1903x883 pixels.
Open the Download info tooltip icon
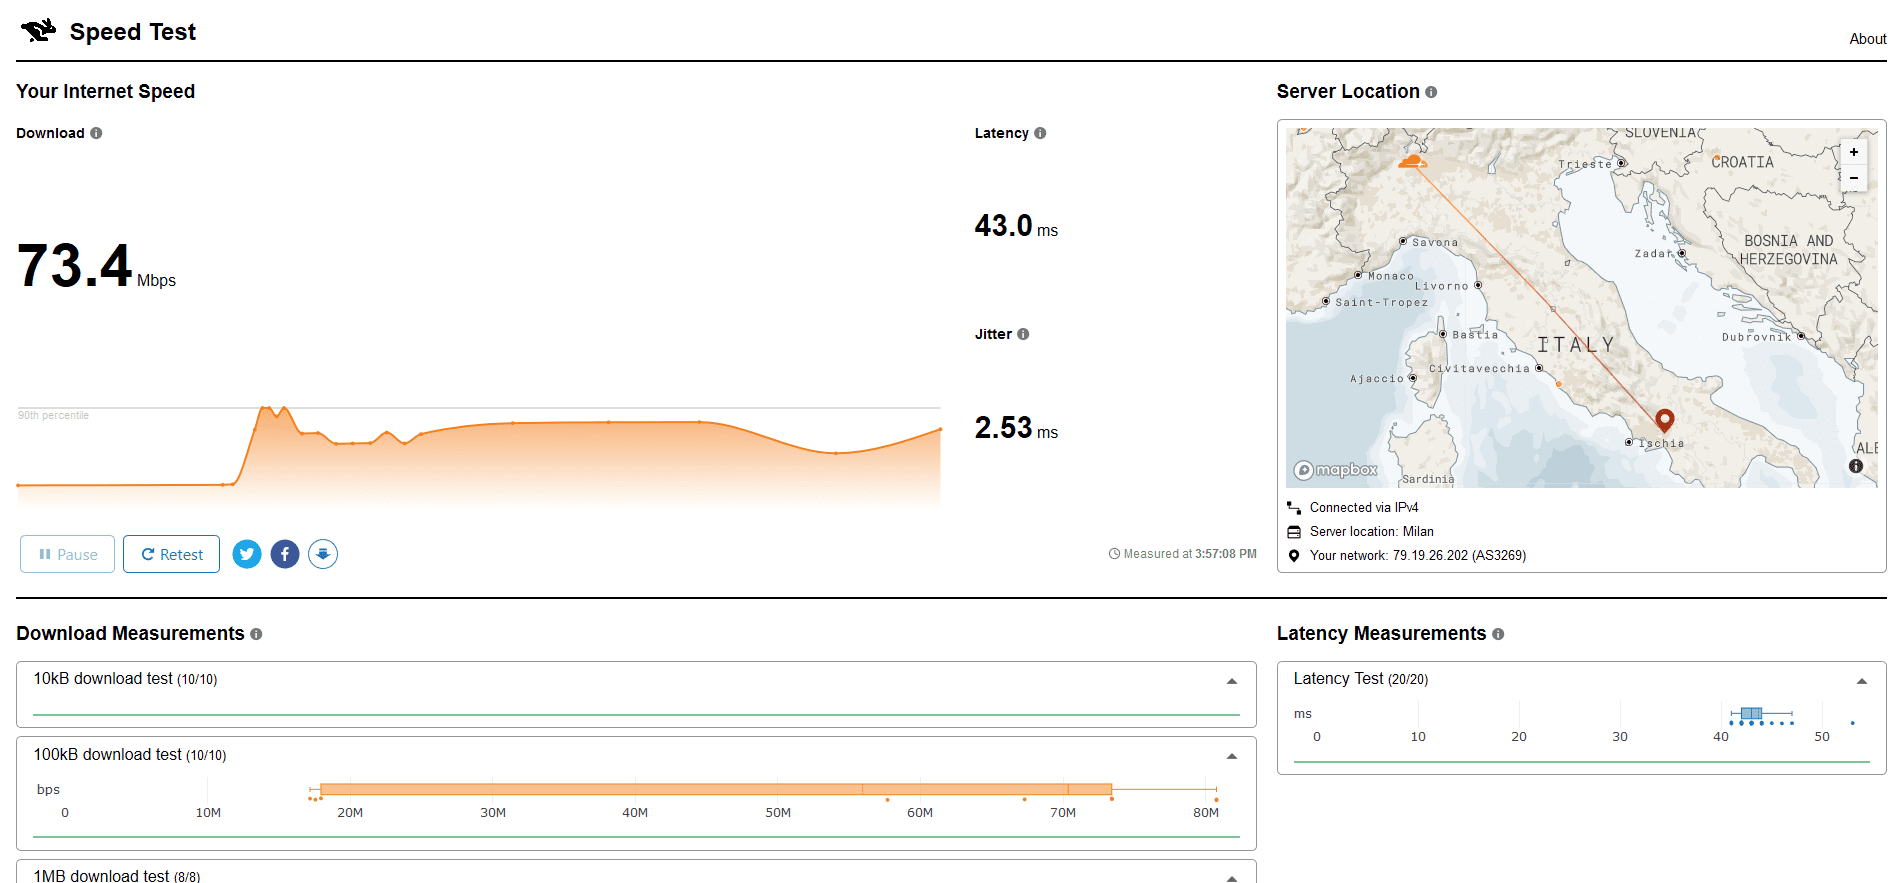pyautogui.click(x=96, y=133)
